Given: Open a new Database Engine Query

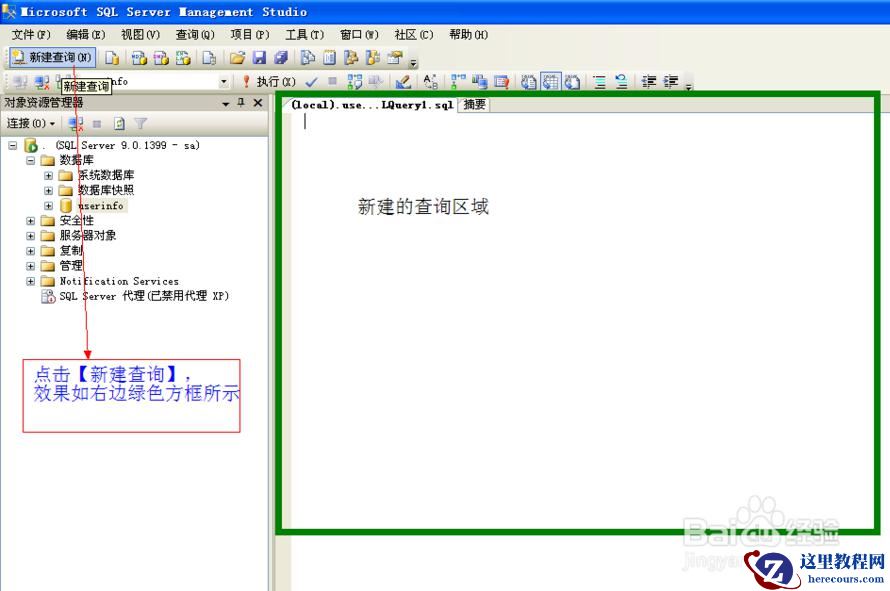Looking at the screenshot, I should click(112, 57).
